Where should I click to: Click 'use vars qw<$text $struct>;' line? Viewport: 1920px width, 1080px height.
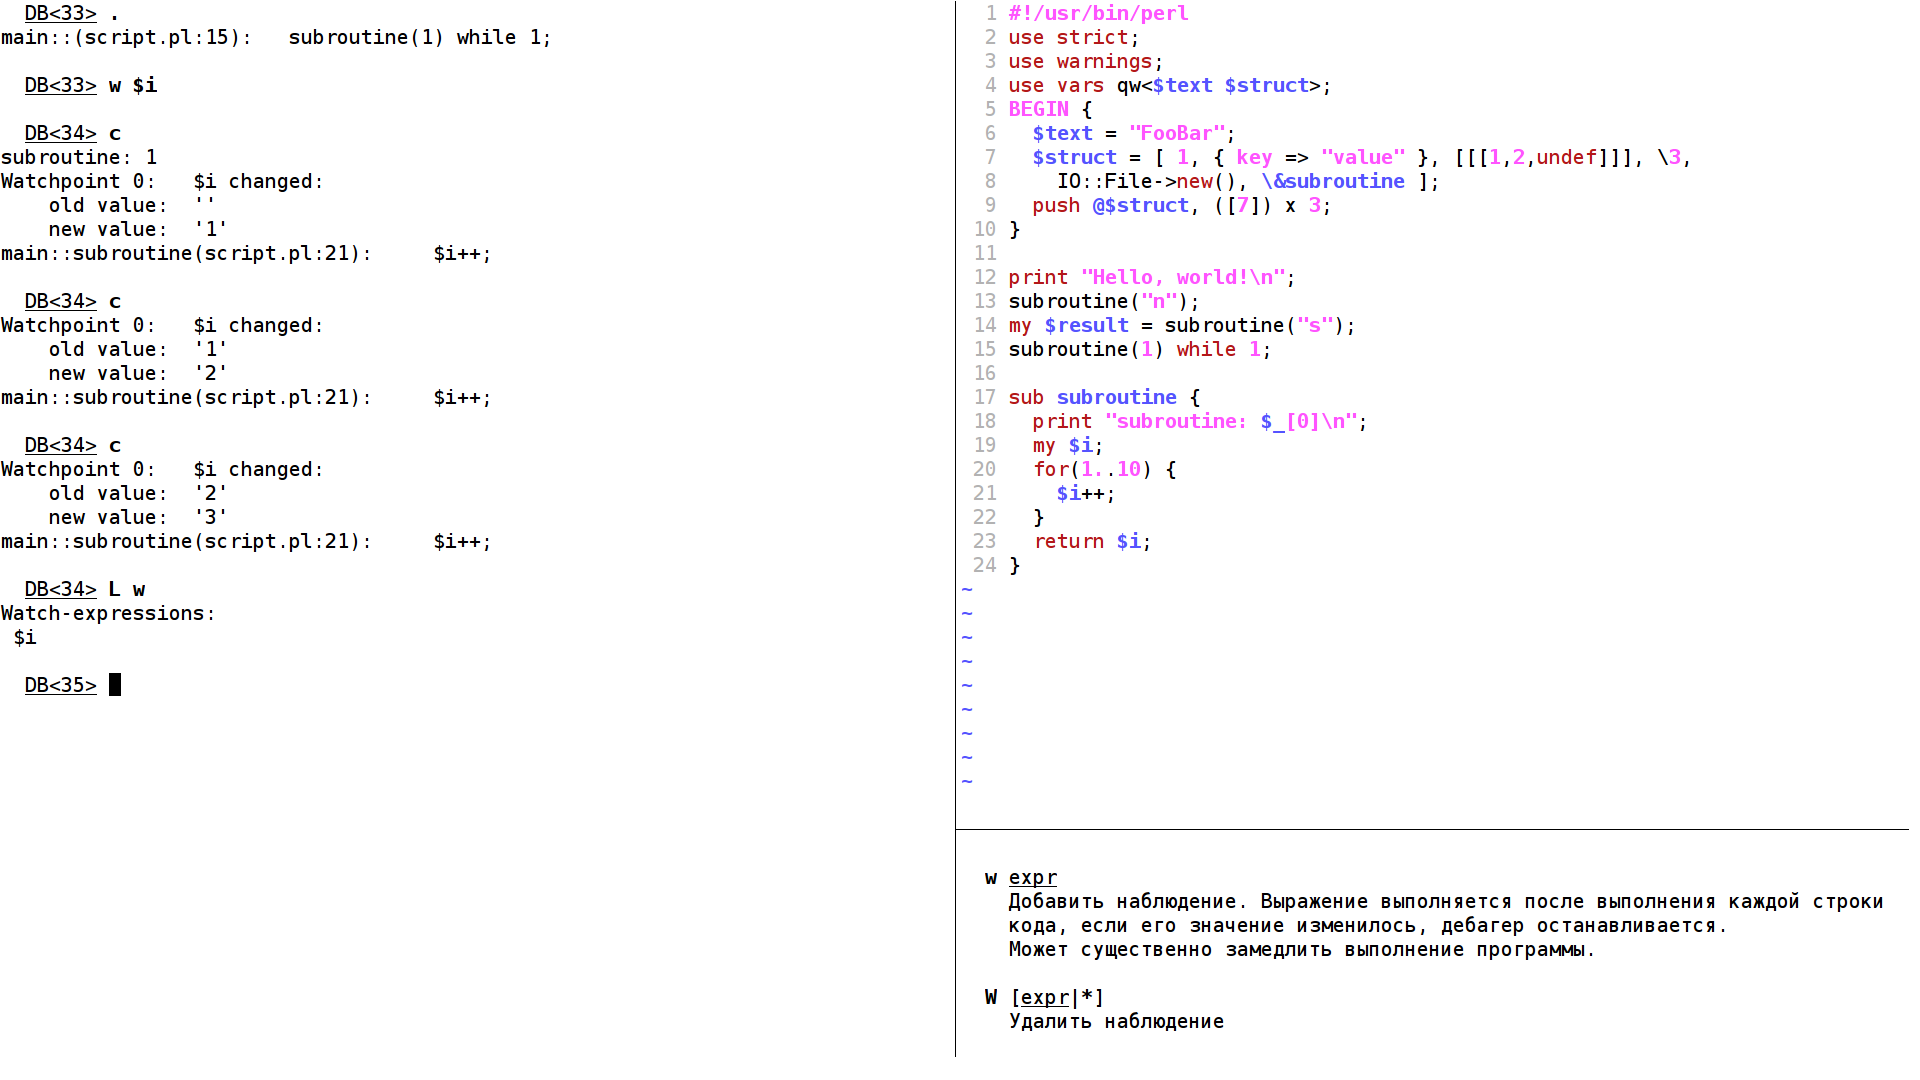(x=1170, y=85)
